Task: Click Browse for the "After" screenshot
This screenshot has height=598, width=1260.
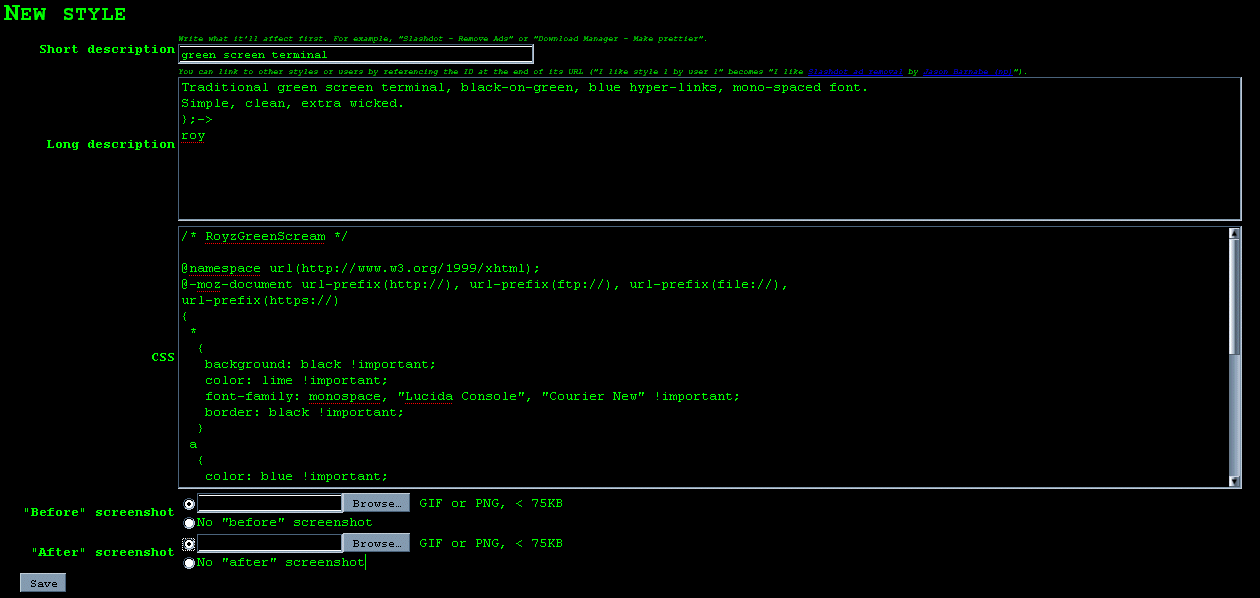Action: tap(376, 543)
